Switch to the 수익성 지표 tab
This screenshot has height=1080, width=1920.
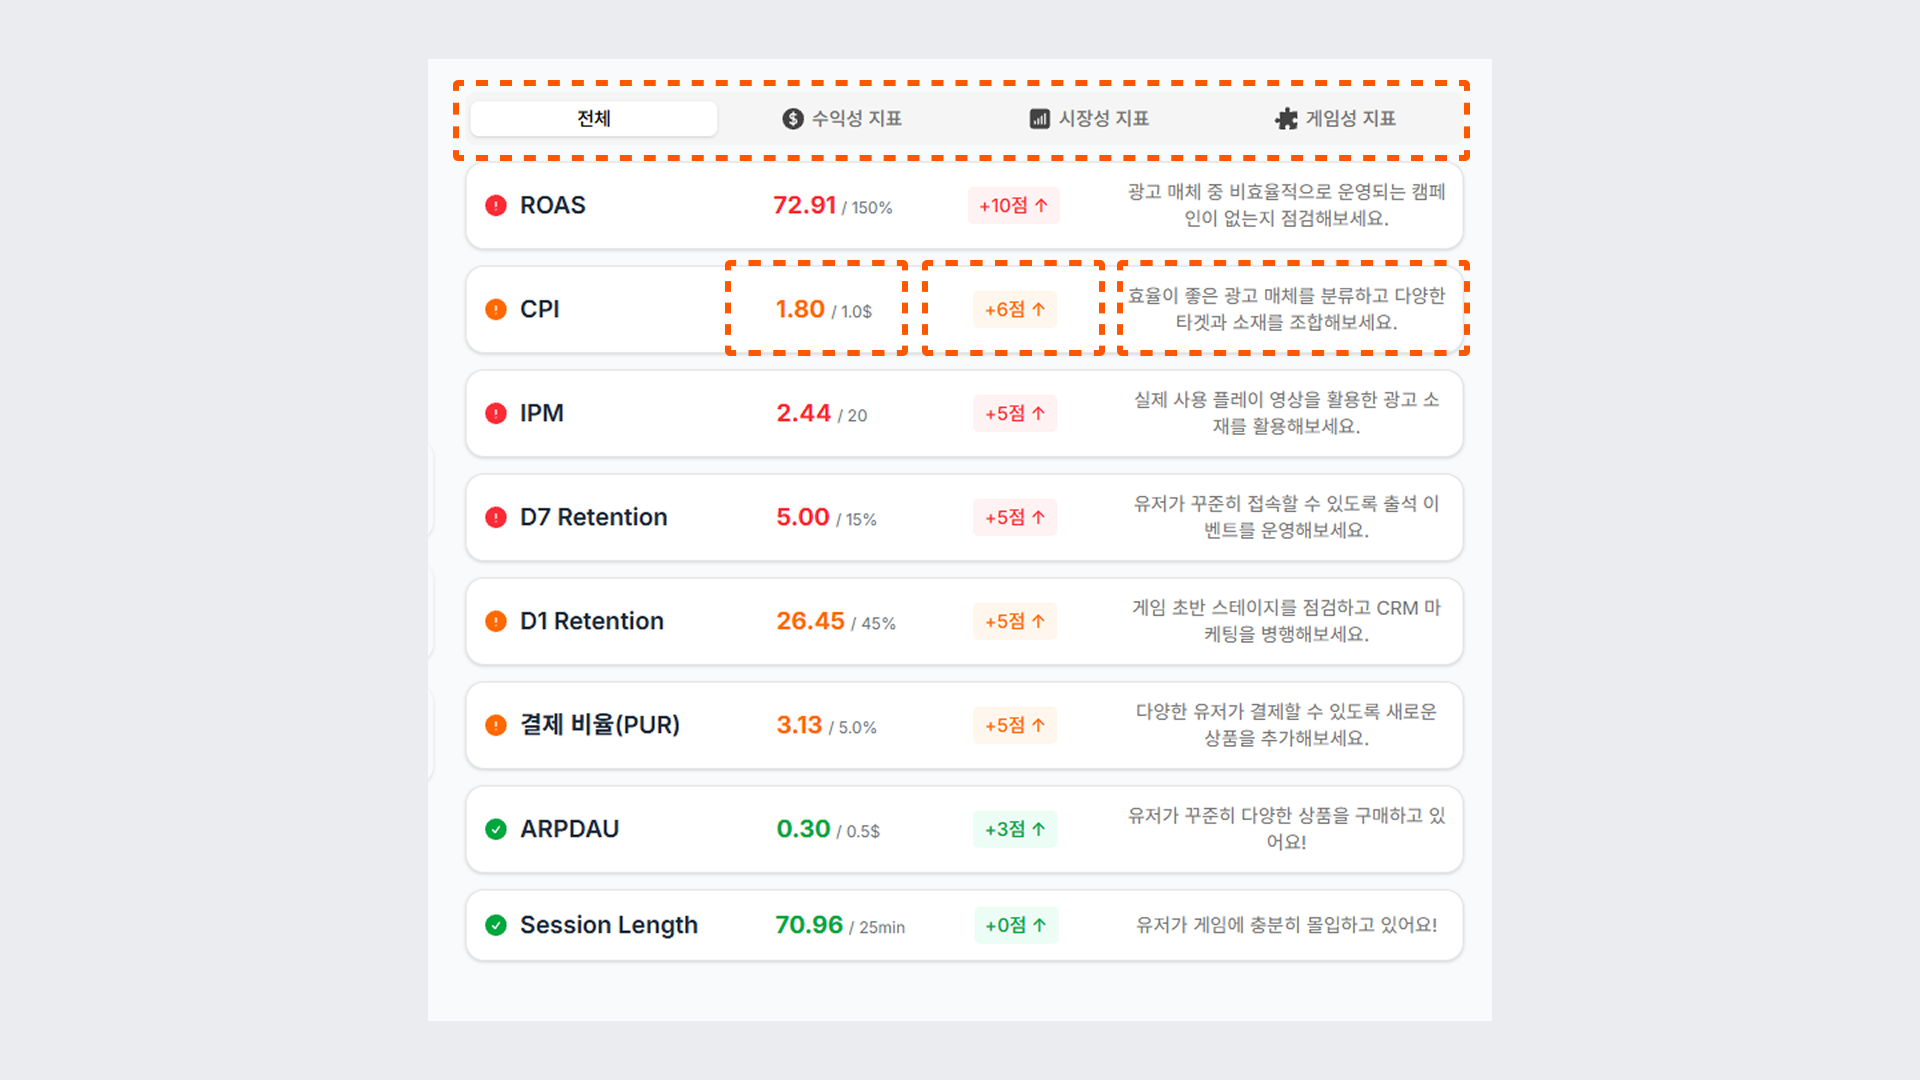coord(842,119)
